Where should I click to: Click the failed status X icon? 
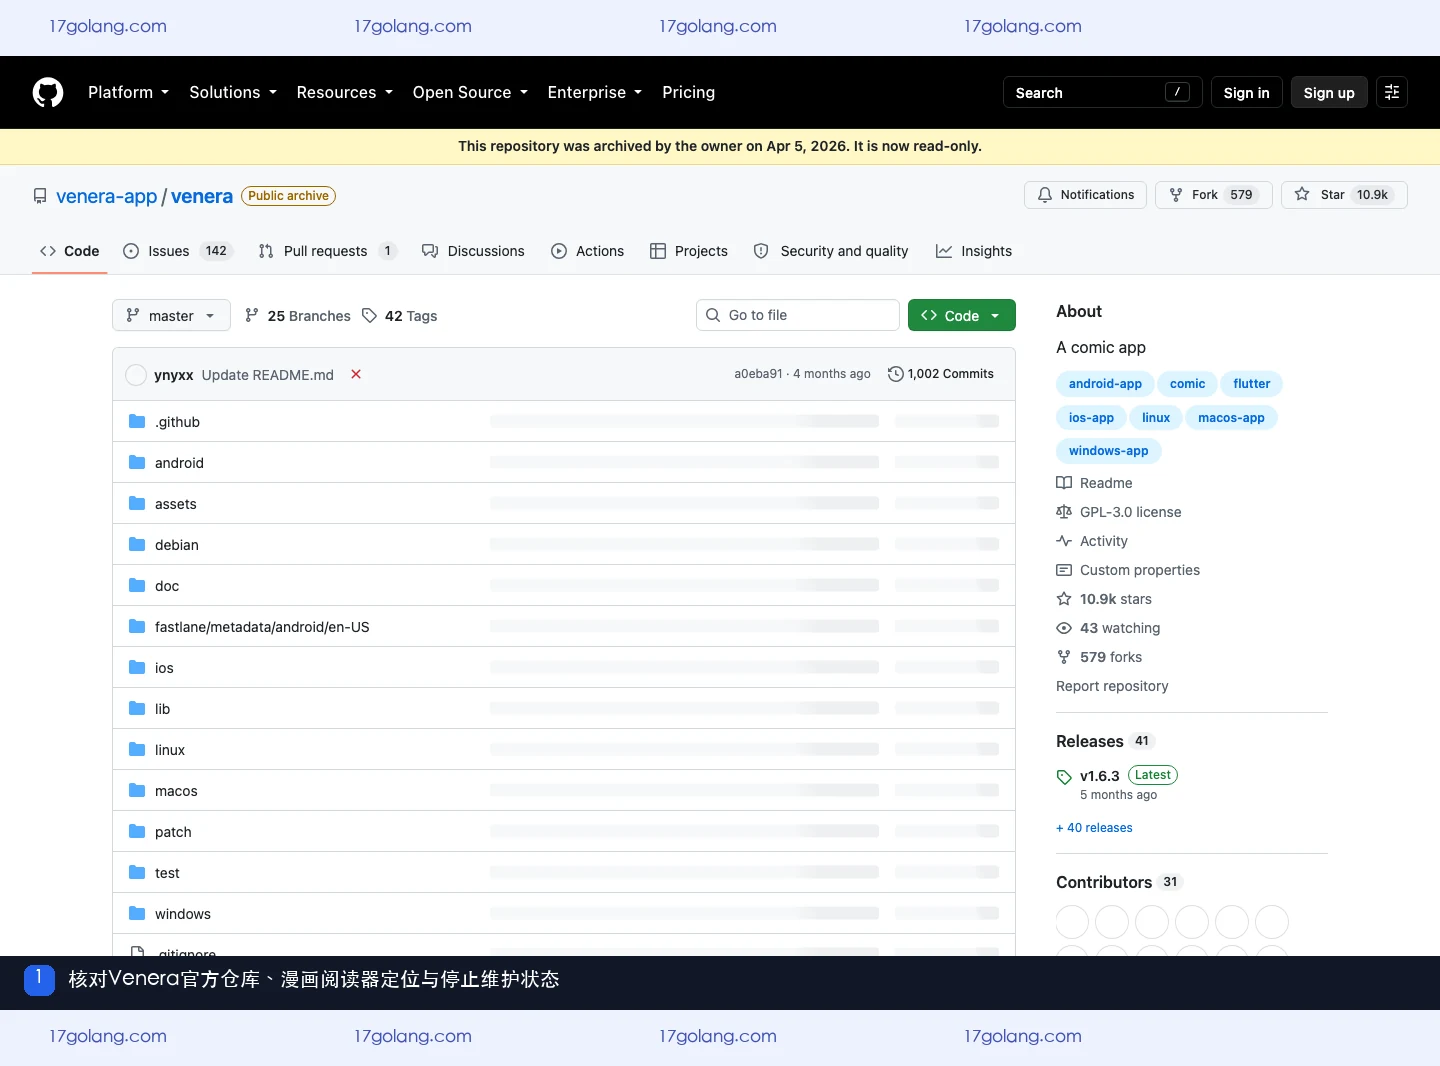(356, 374)
